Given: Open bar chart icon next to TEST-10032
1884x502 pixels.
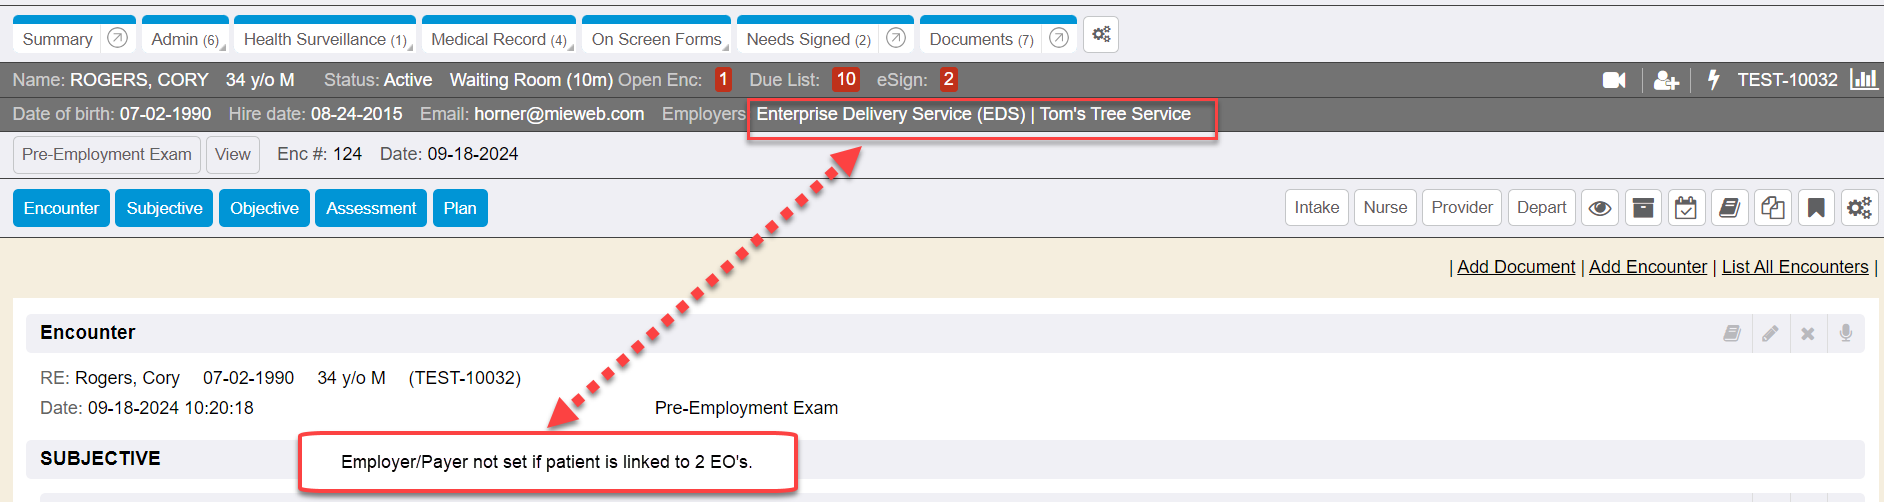Looking at the screenshot, I should [1863, 80].
